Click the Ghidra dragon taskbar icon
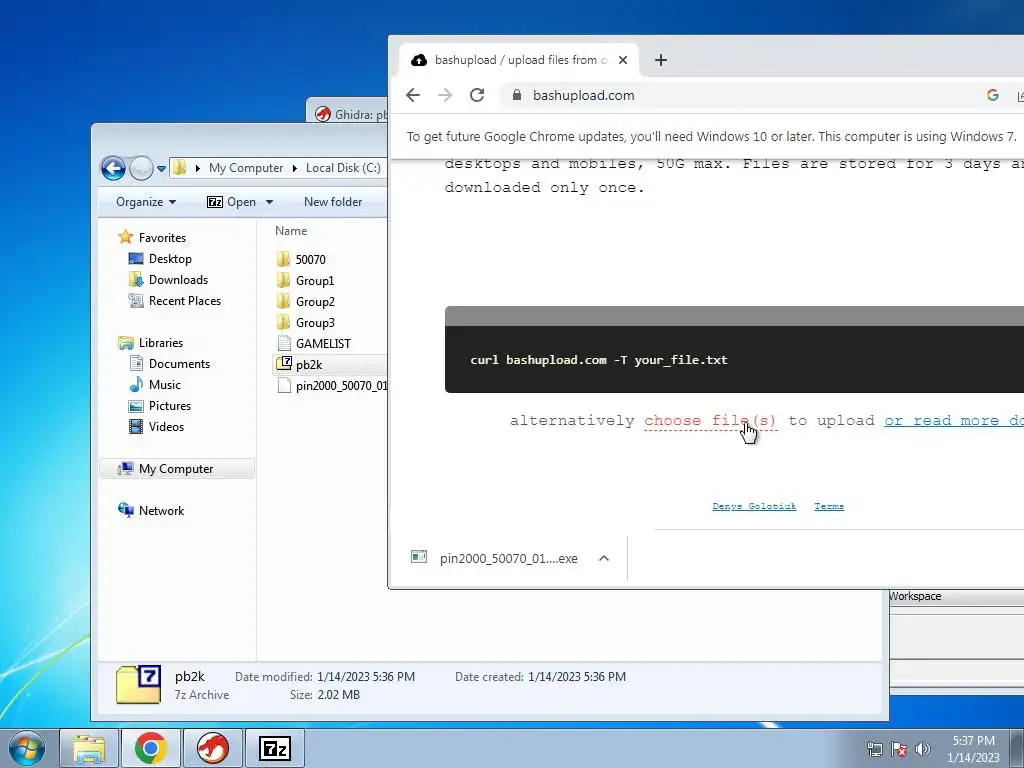 pyautogui.click(x=212, y=748)
